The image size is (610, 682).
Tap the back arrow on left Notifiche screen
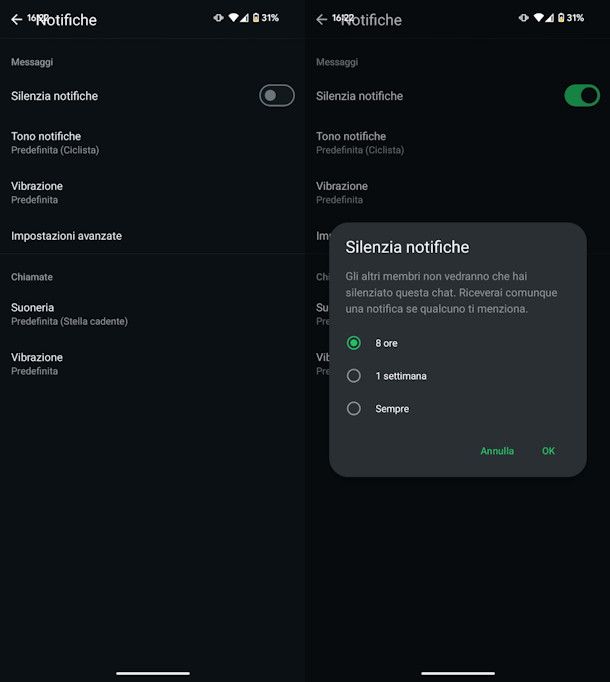(x=17, y=20)
